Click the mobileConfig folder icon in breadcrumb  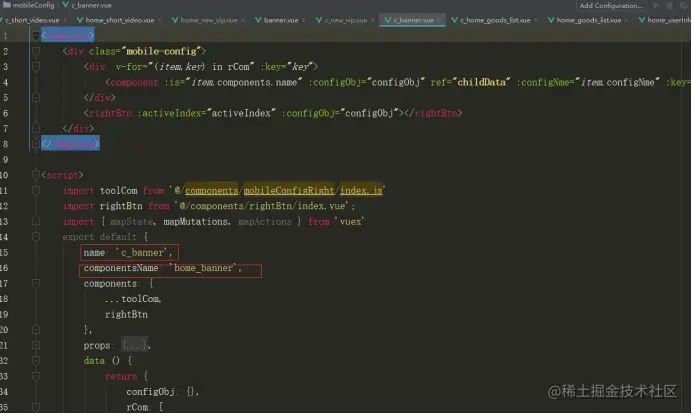[x=7, y=5]
